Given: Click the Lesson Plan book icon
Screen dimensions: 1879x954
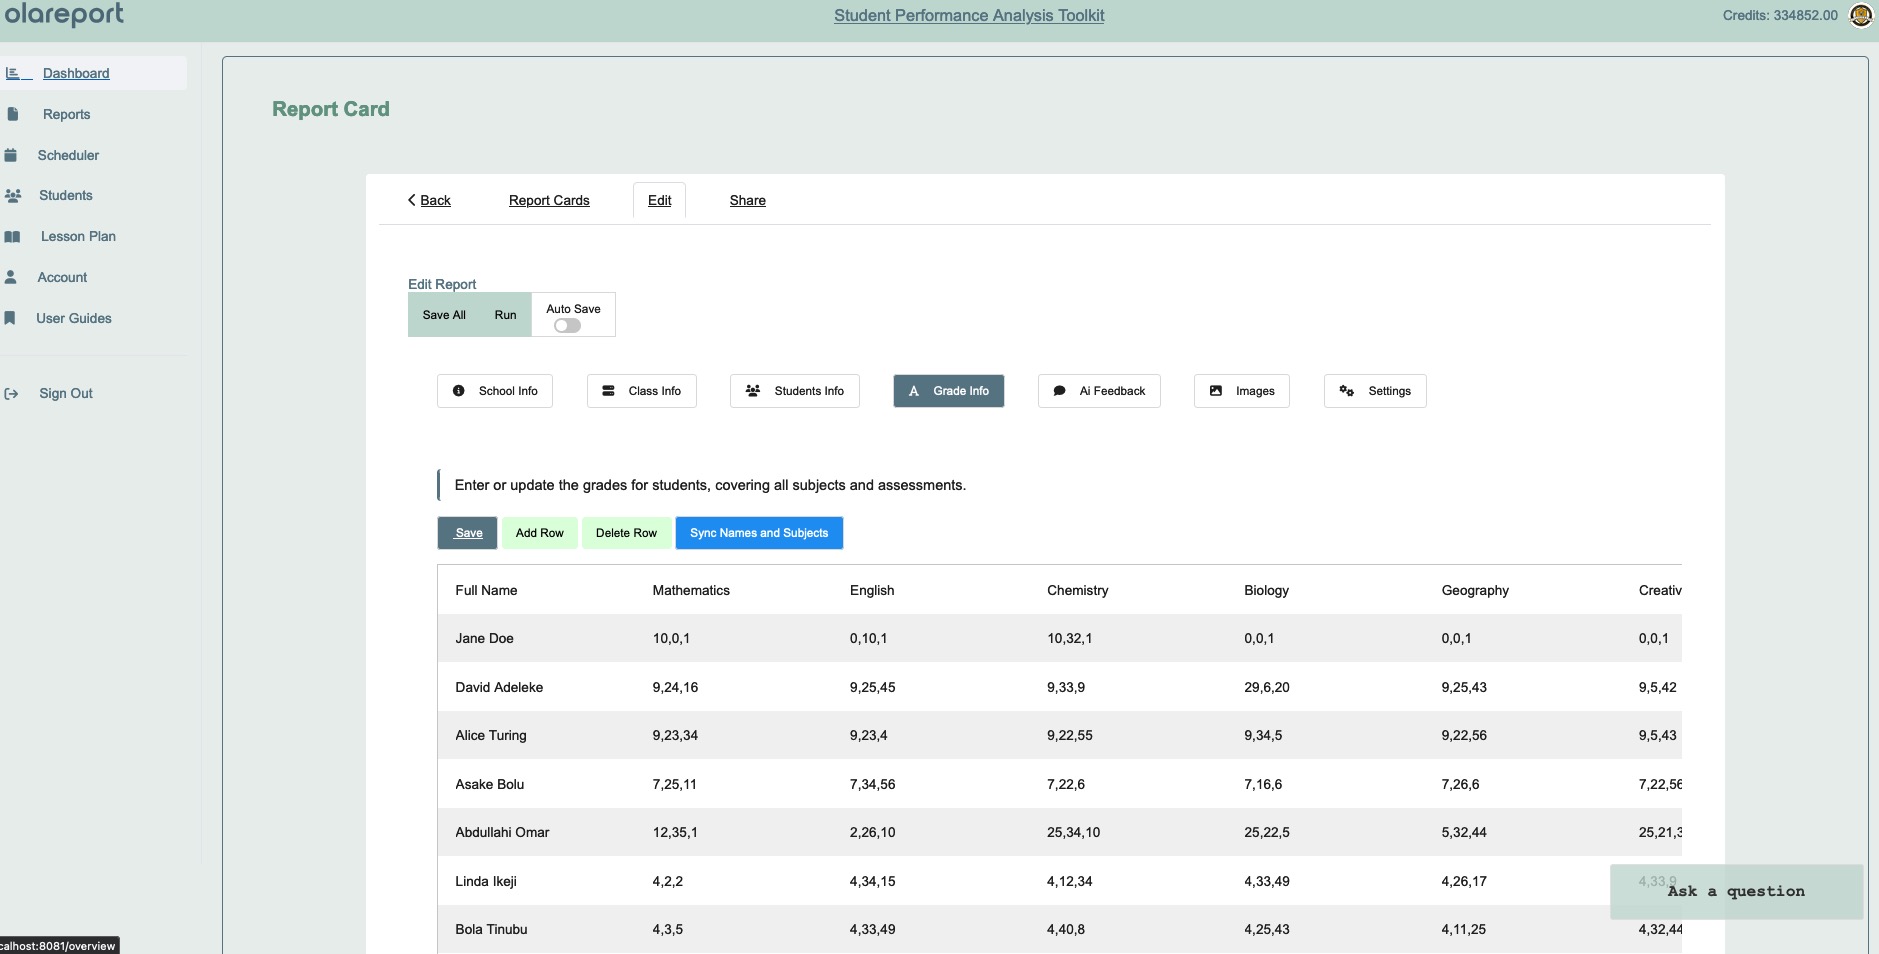Looking at the screenshot, I should point(12,237).
